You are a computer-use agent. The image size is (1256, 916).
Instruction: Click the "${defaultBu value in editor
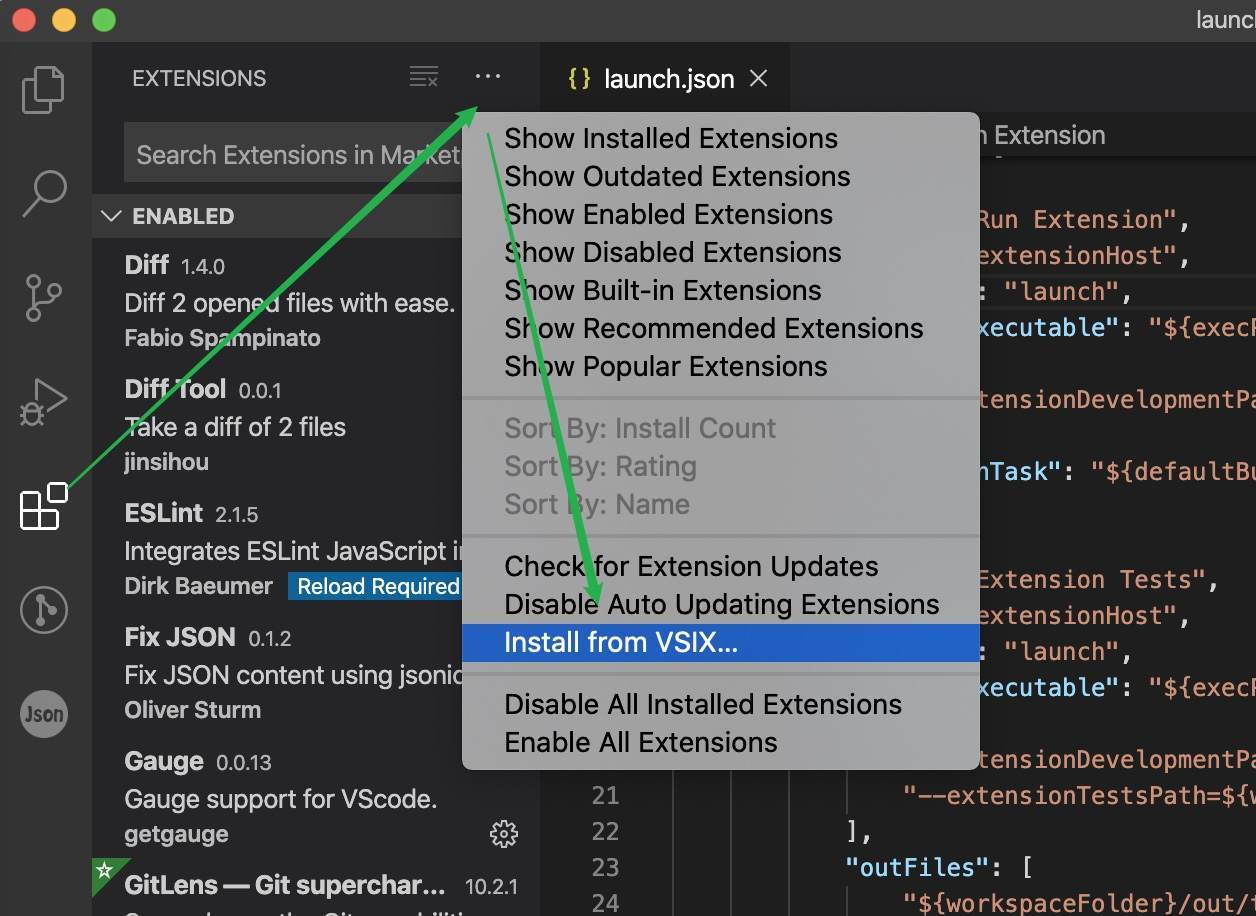point(1173,471)
